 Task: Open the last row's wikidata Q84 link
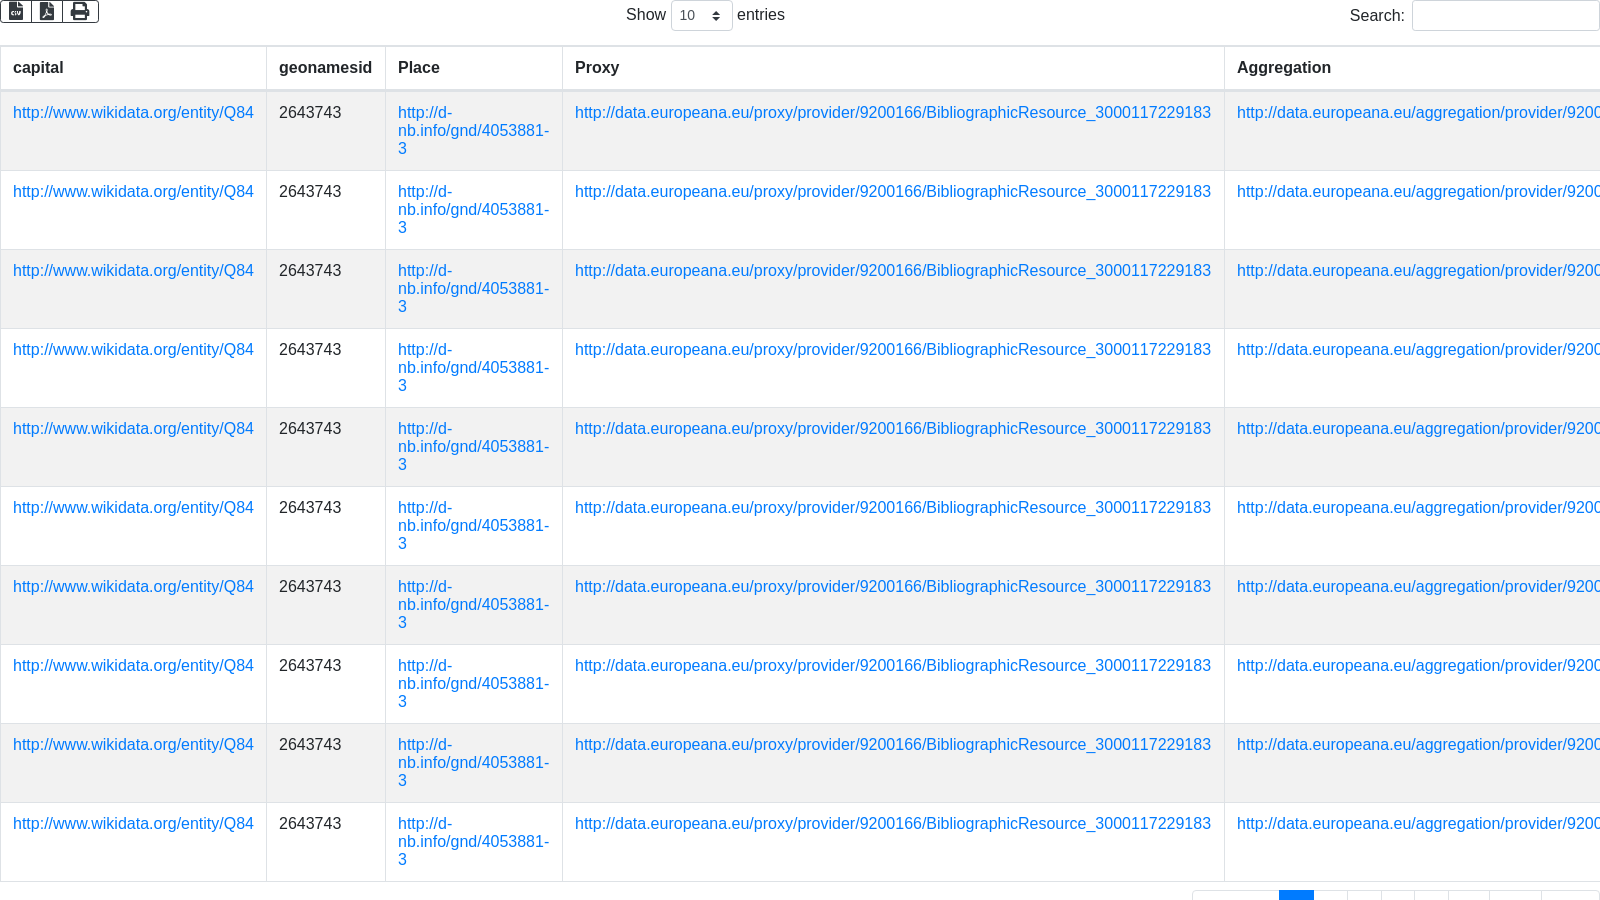pyautogui.click(x=133, y=823)
